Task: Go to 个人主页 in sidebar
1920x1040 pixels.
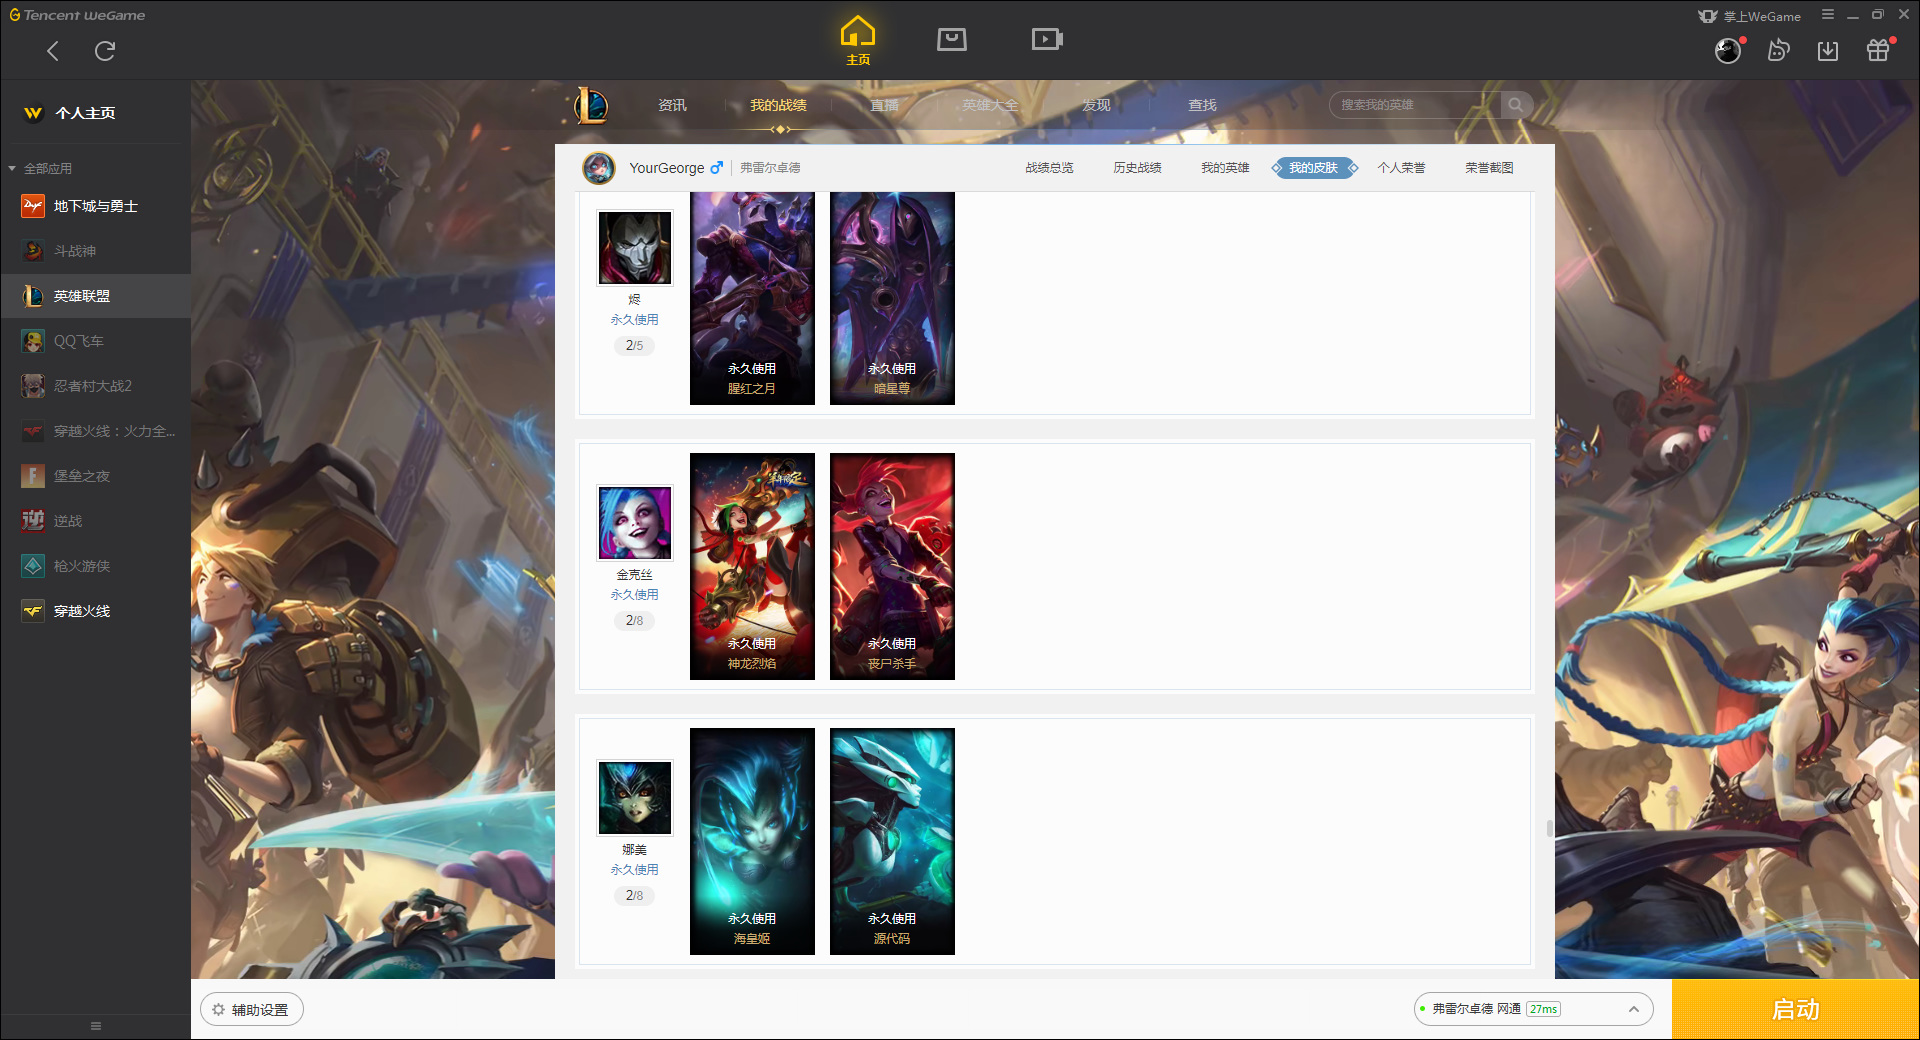Action: [96, 113]
